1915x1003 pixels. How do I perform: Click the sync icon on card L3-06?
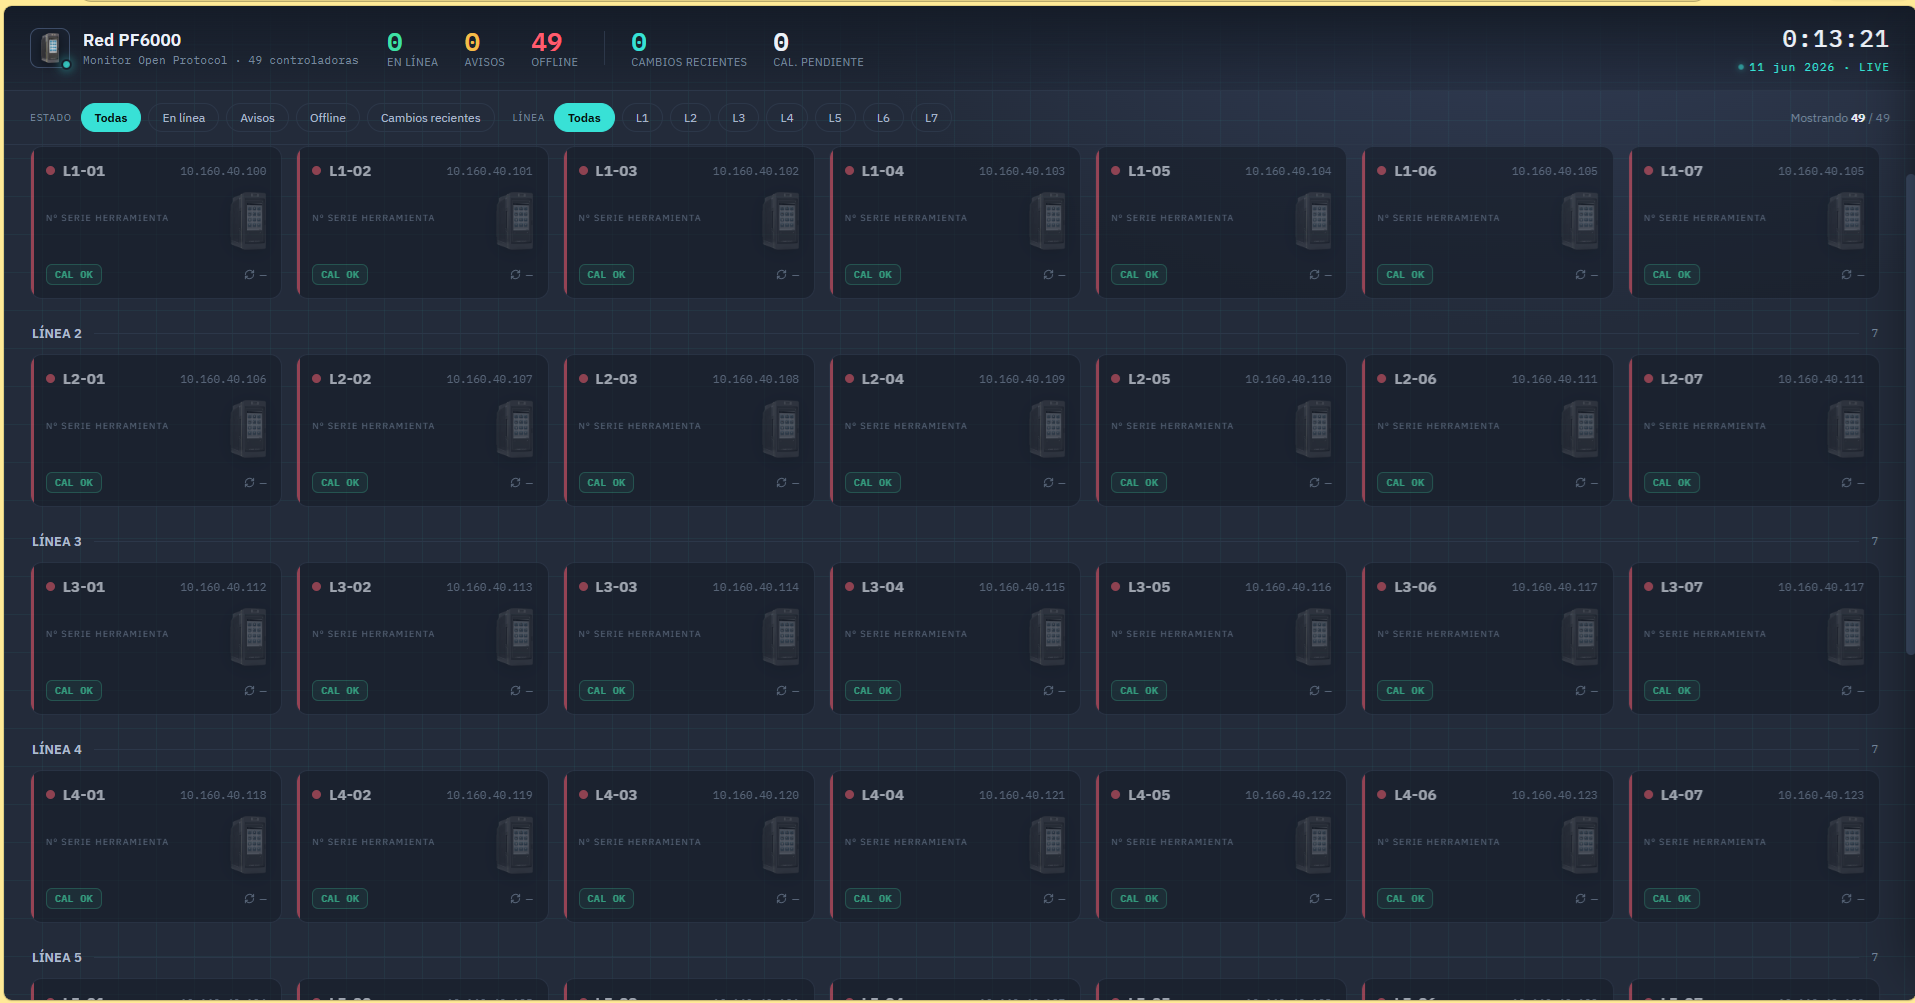pyautogui.click(x=1580, y=690)
